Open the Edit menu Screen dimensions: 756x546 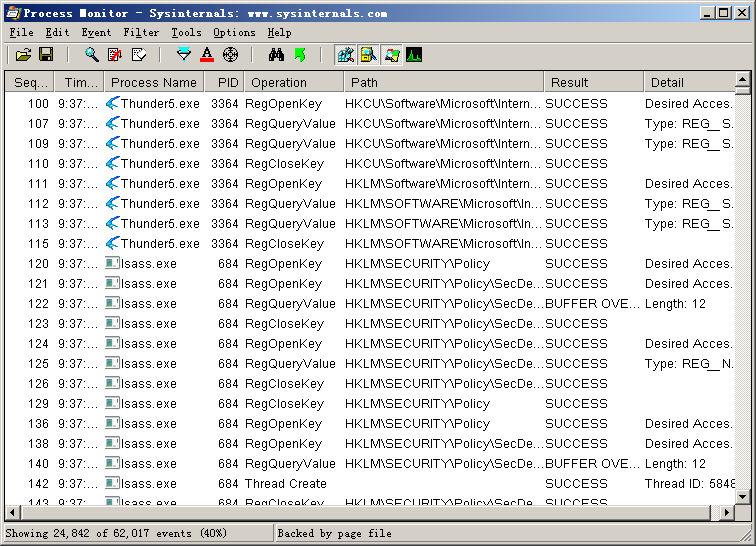tap(57, 33)
